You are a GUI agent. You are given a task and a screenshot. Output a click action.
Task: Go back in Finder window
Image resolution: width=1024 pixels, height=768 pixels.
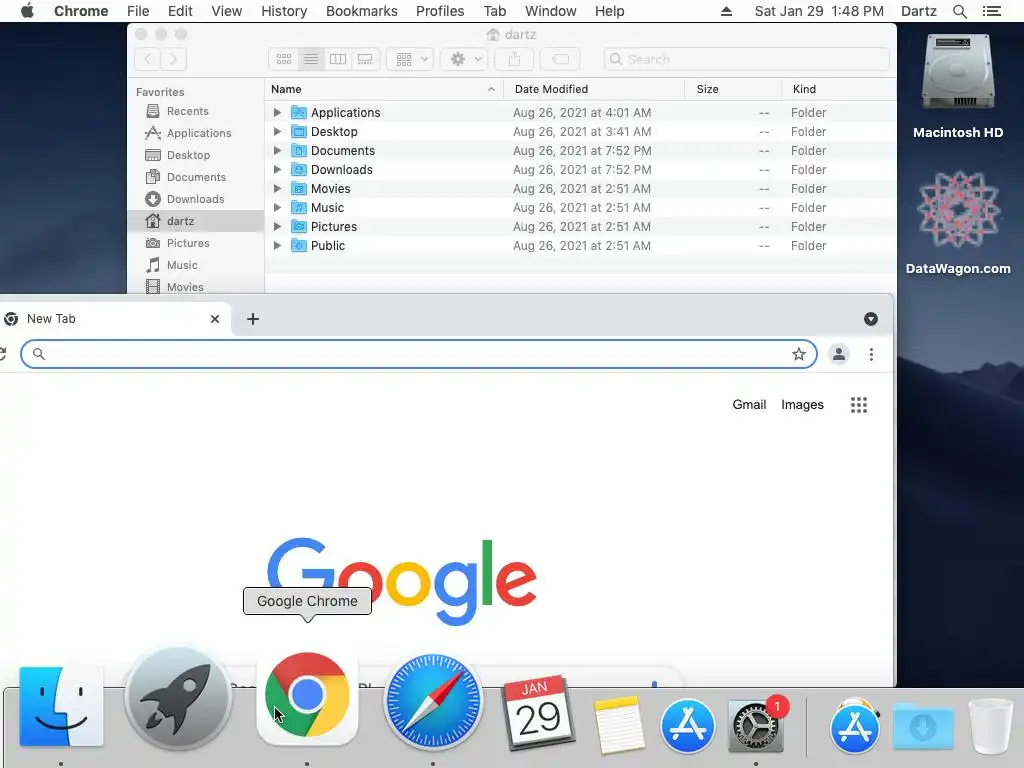148,59
